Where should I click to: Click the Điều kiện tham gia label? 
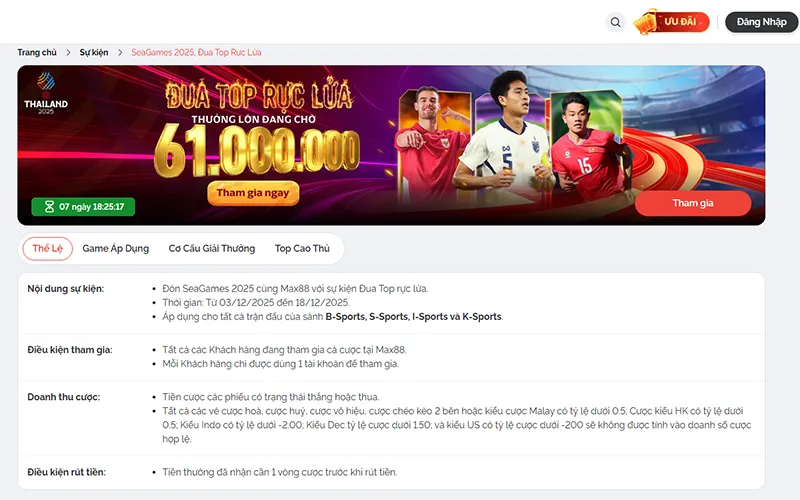(70, 350)
